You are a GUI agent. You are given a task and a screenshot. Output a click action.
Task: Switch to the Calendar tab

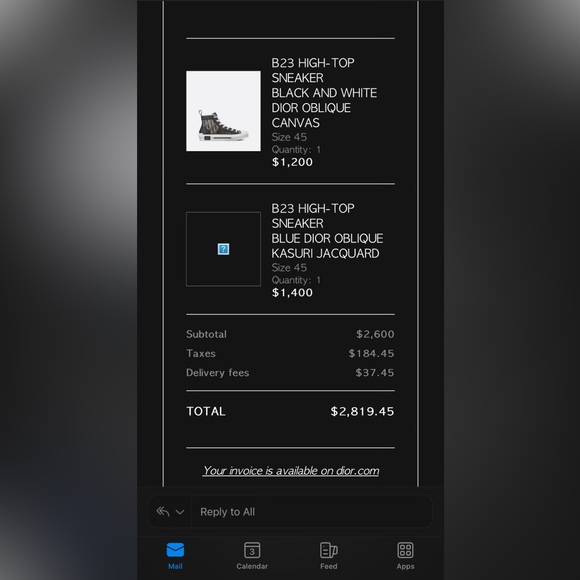[252, 556]
